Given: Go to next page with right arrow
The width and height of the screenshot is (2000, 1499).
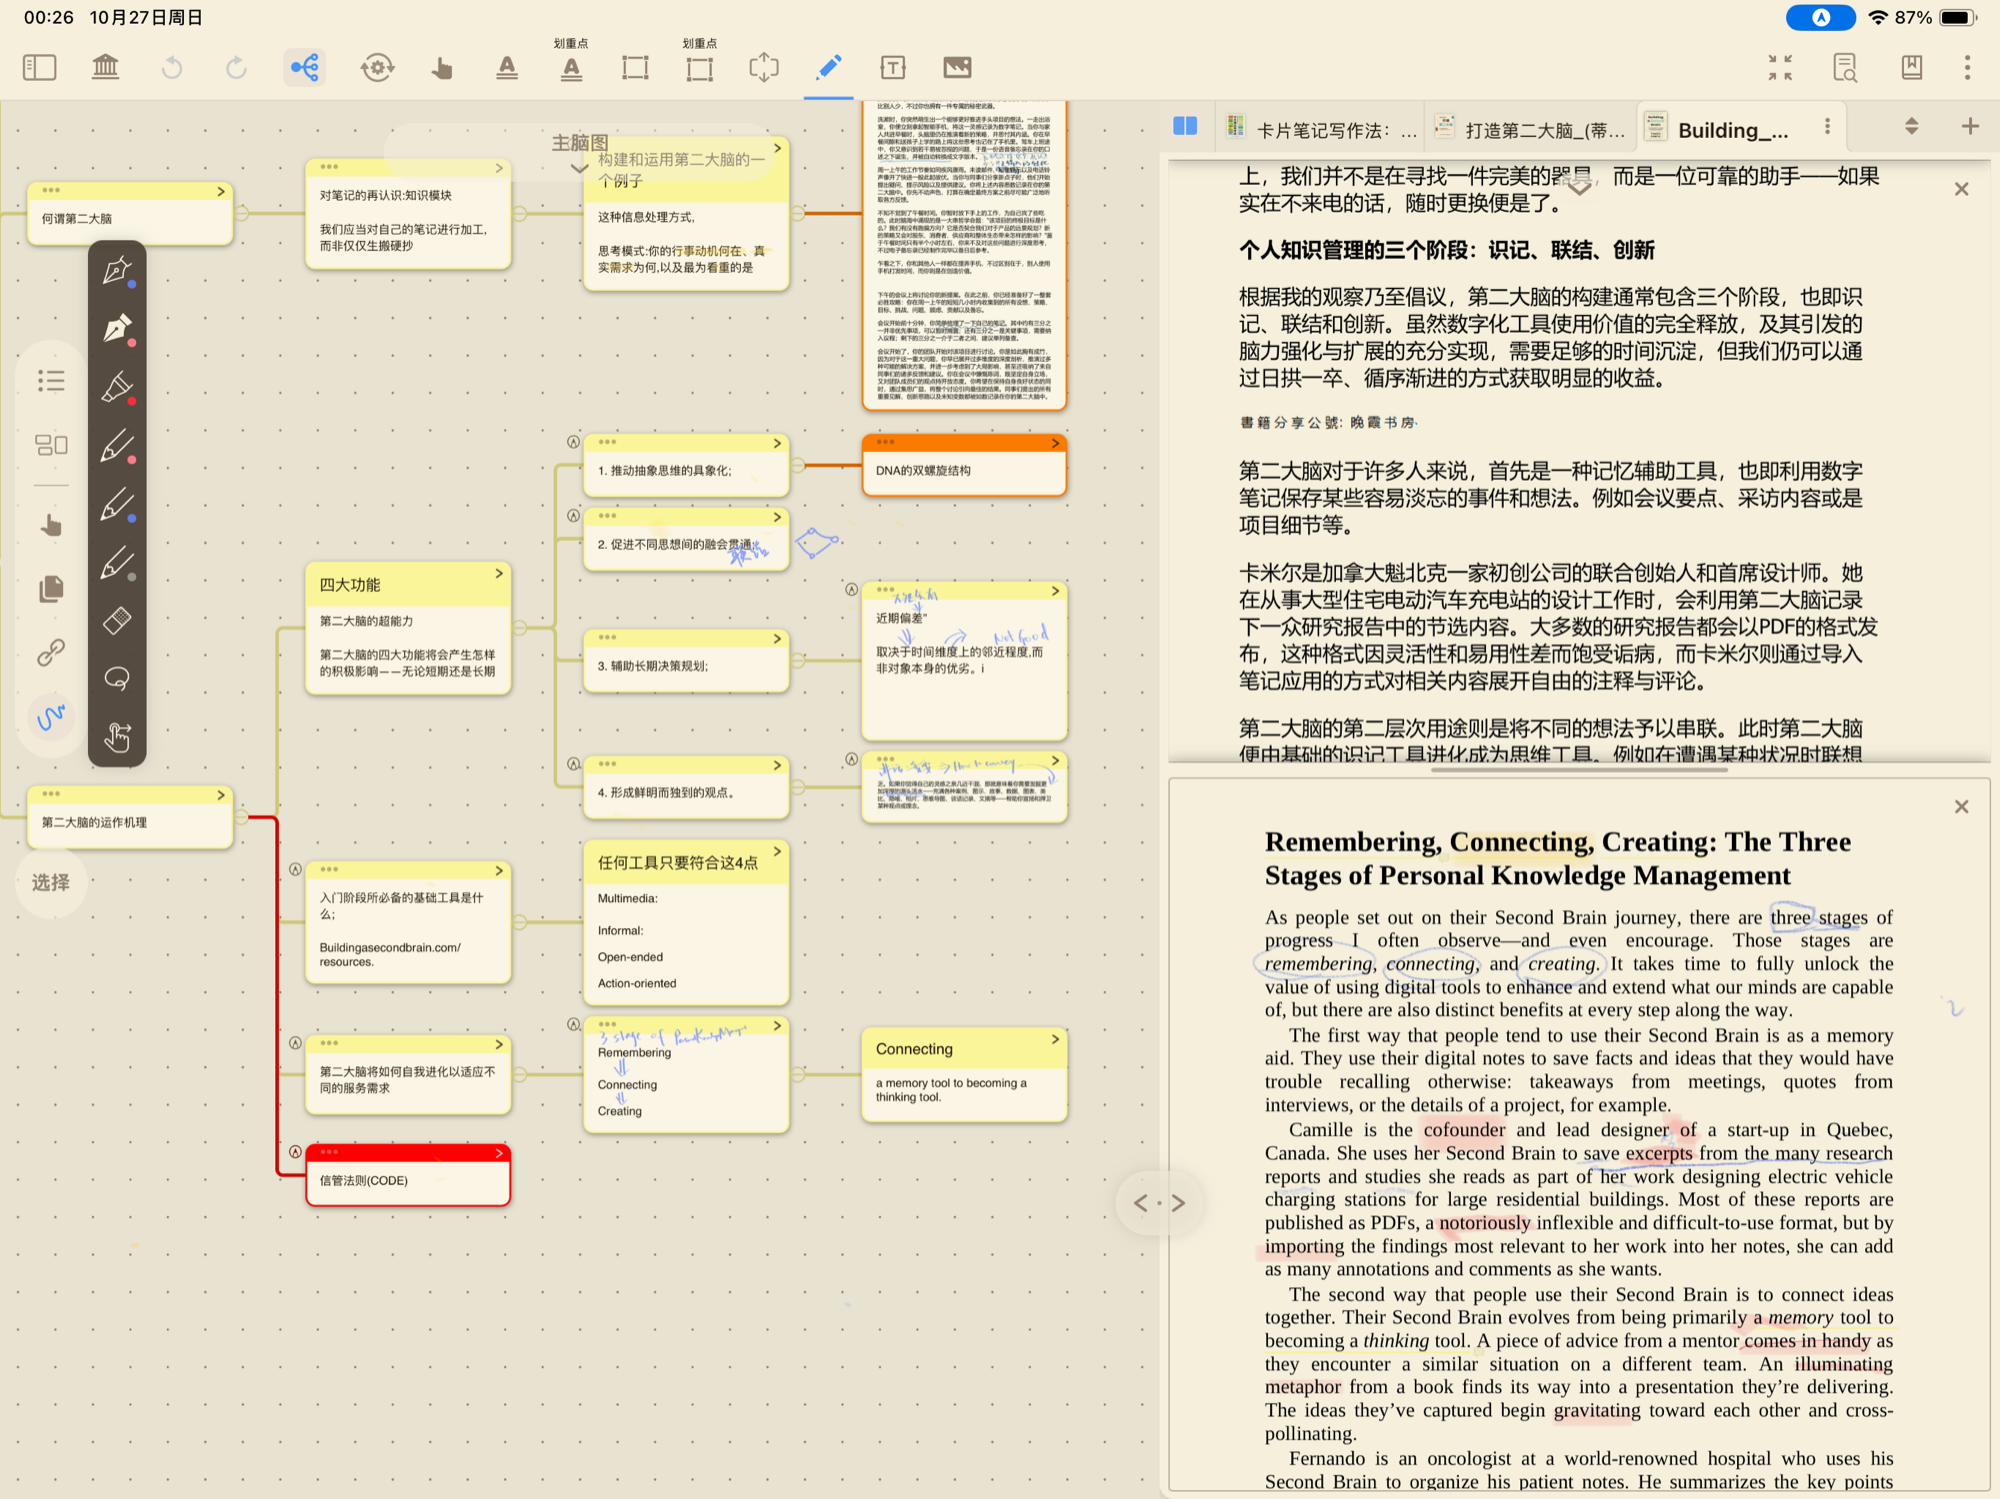Looking at the screenshot, I should click(1179, 1203).
